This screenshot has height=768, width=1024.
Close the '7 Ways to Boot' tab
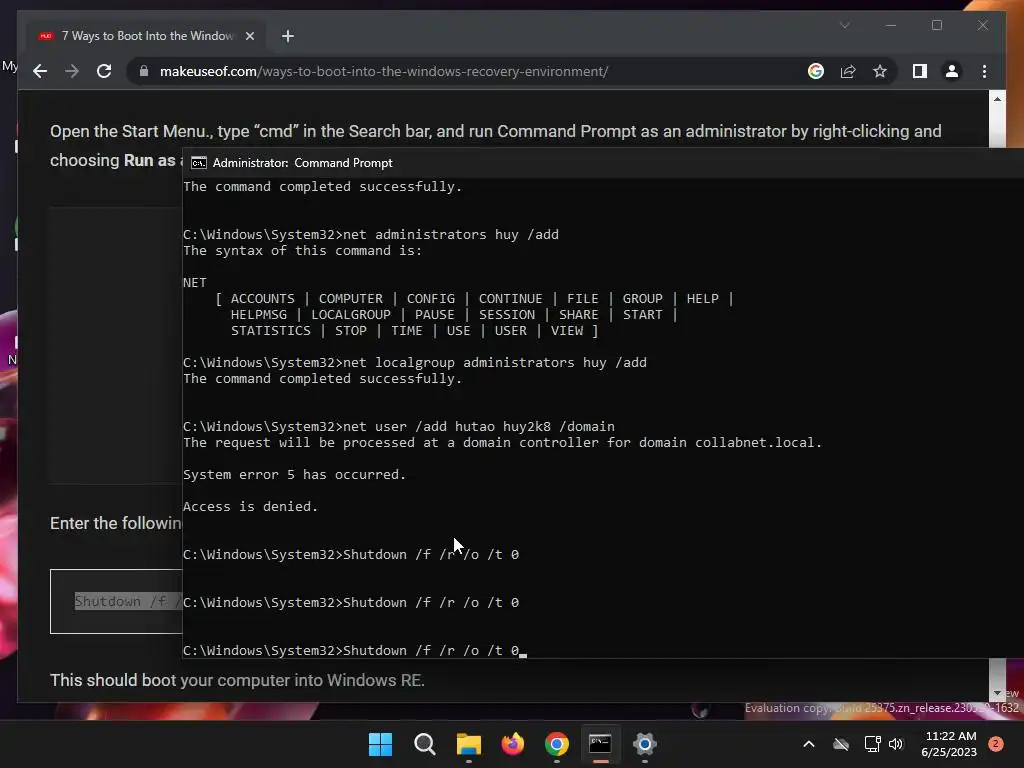point(249,36)
